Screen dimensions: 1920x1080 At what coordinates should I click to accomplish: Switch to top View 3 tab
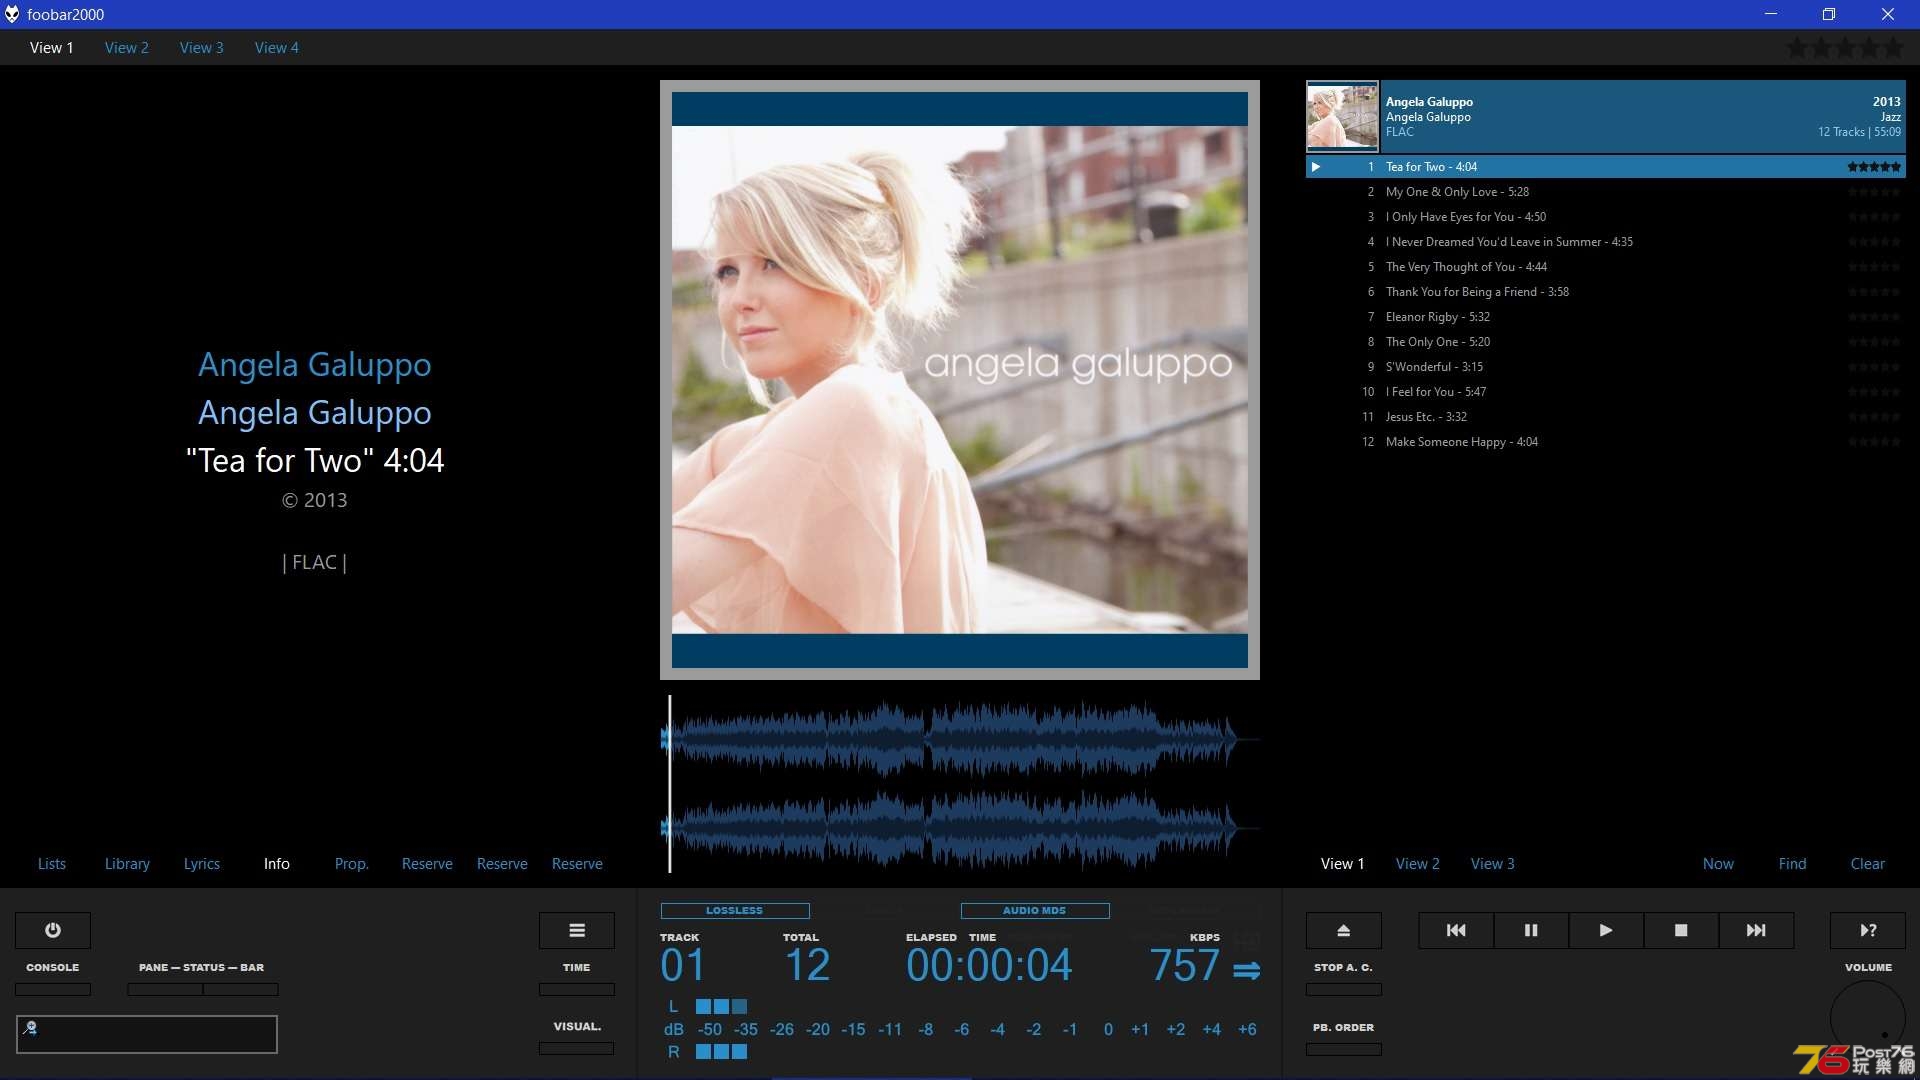(x=202, y=47)
